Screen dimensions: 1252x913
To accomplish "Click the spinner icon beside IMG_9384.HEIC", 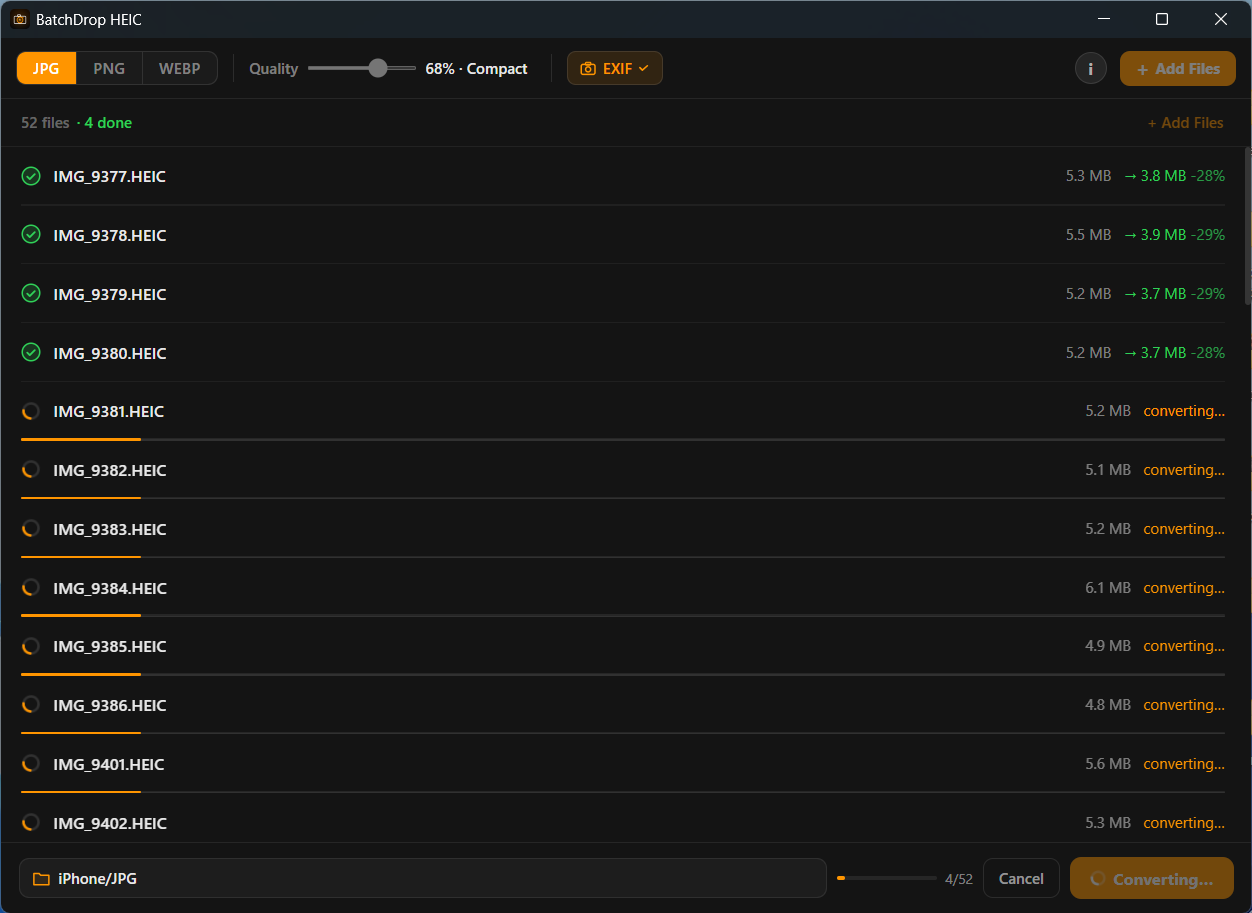I will (x=31, y=588).
